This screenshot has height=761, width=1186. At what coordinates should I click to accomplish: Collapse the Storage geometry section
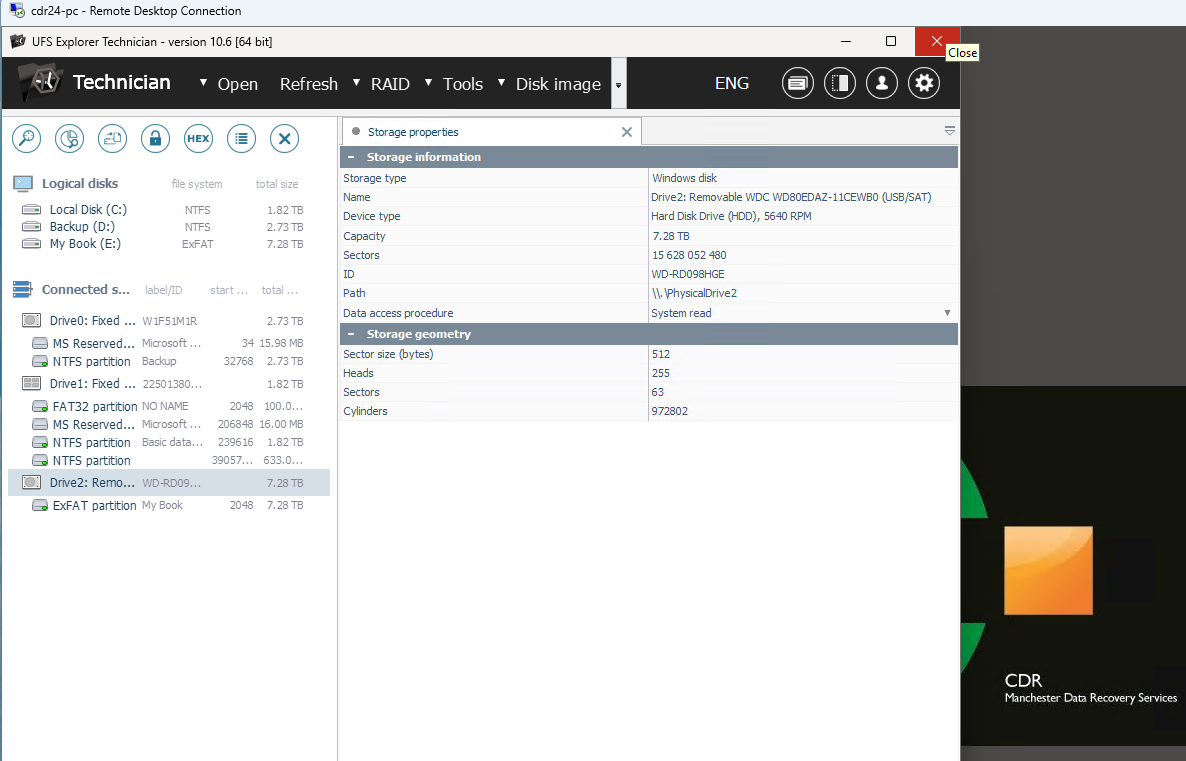tap(351, 334)
